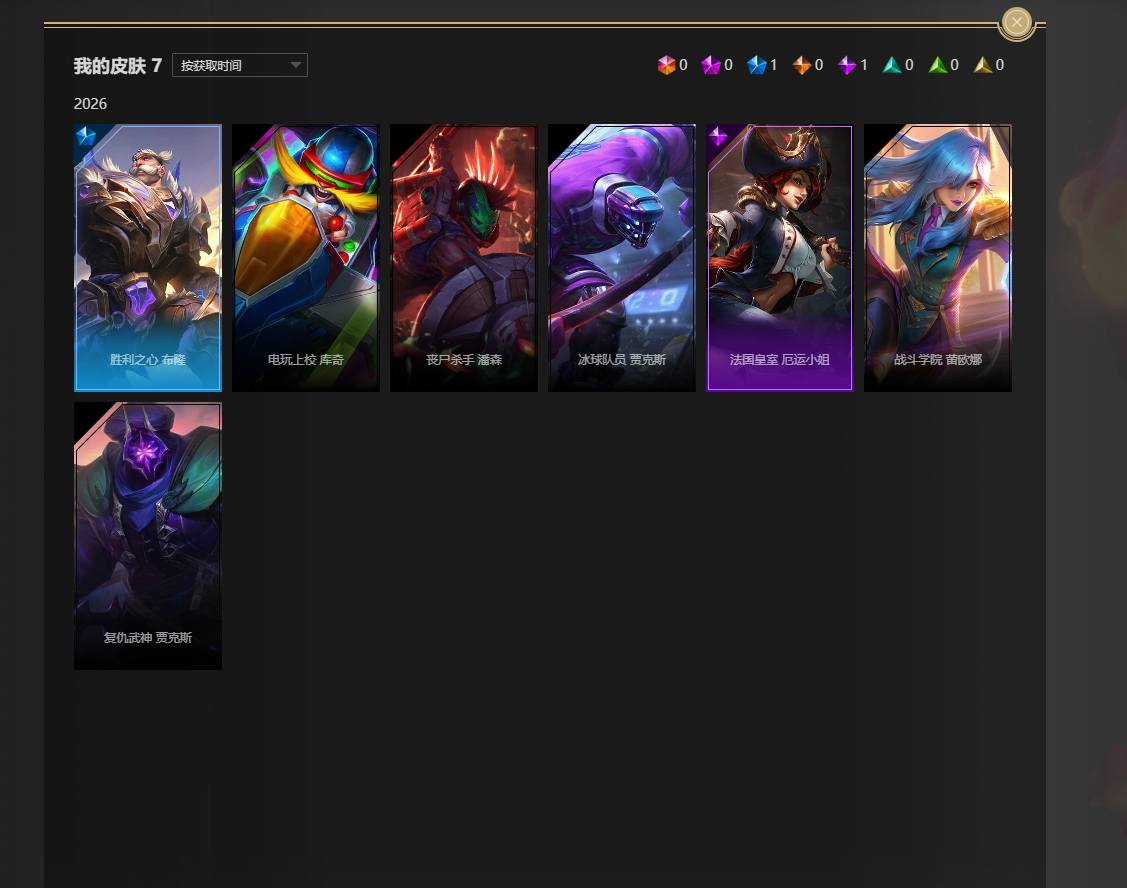Close the skin collection panel
This screenshot has height=888, width=1127.
[1016, 22]
